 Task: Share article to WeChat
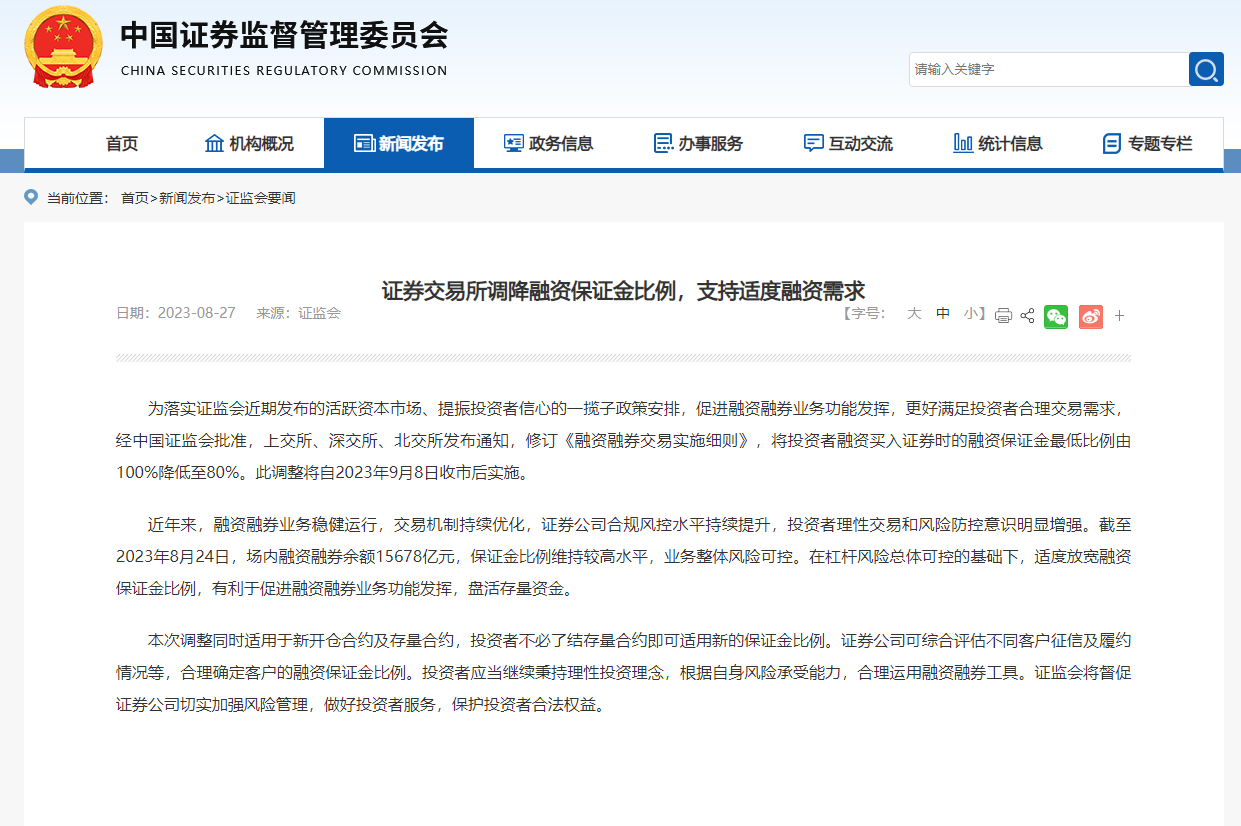[1056, 316]
